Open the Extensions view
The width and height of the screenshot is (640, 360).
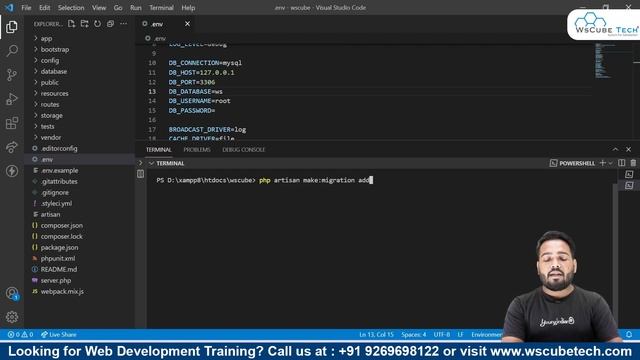12,123
